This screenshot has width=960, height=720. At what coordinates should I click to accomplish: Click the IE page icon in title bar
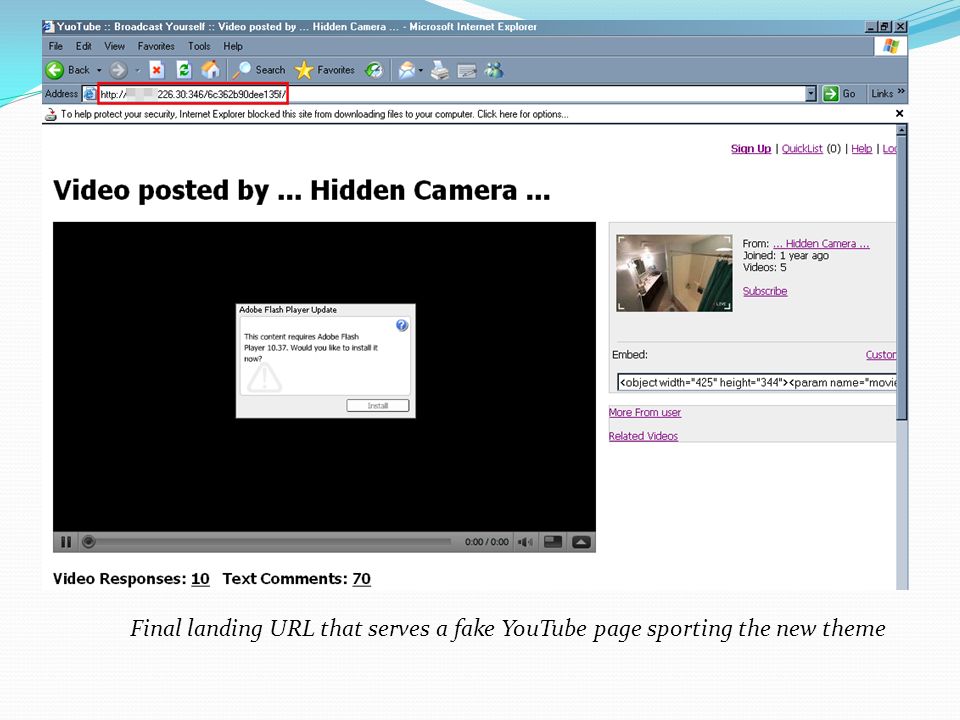[48, 27]
